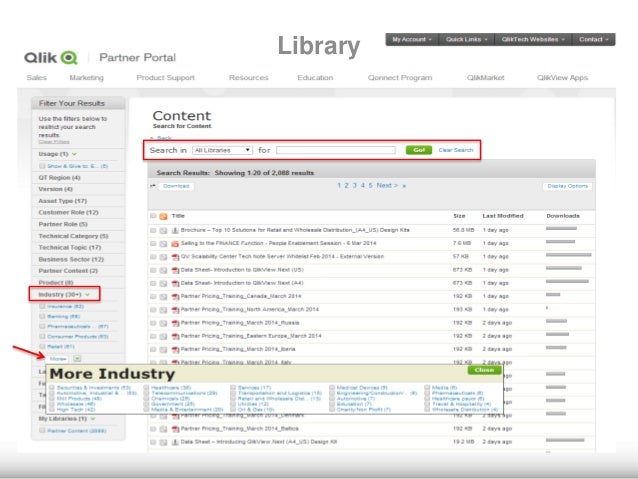The width and height of the screenshot is (638, 479).
Task: Open the Product Support menu
Action: point(166,78)
